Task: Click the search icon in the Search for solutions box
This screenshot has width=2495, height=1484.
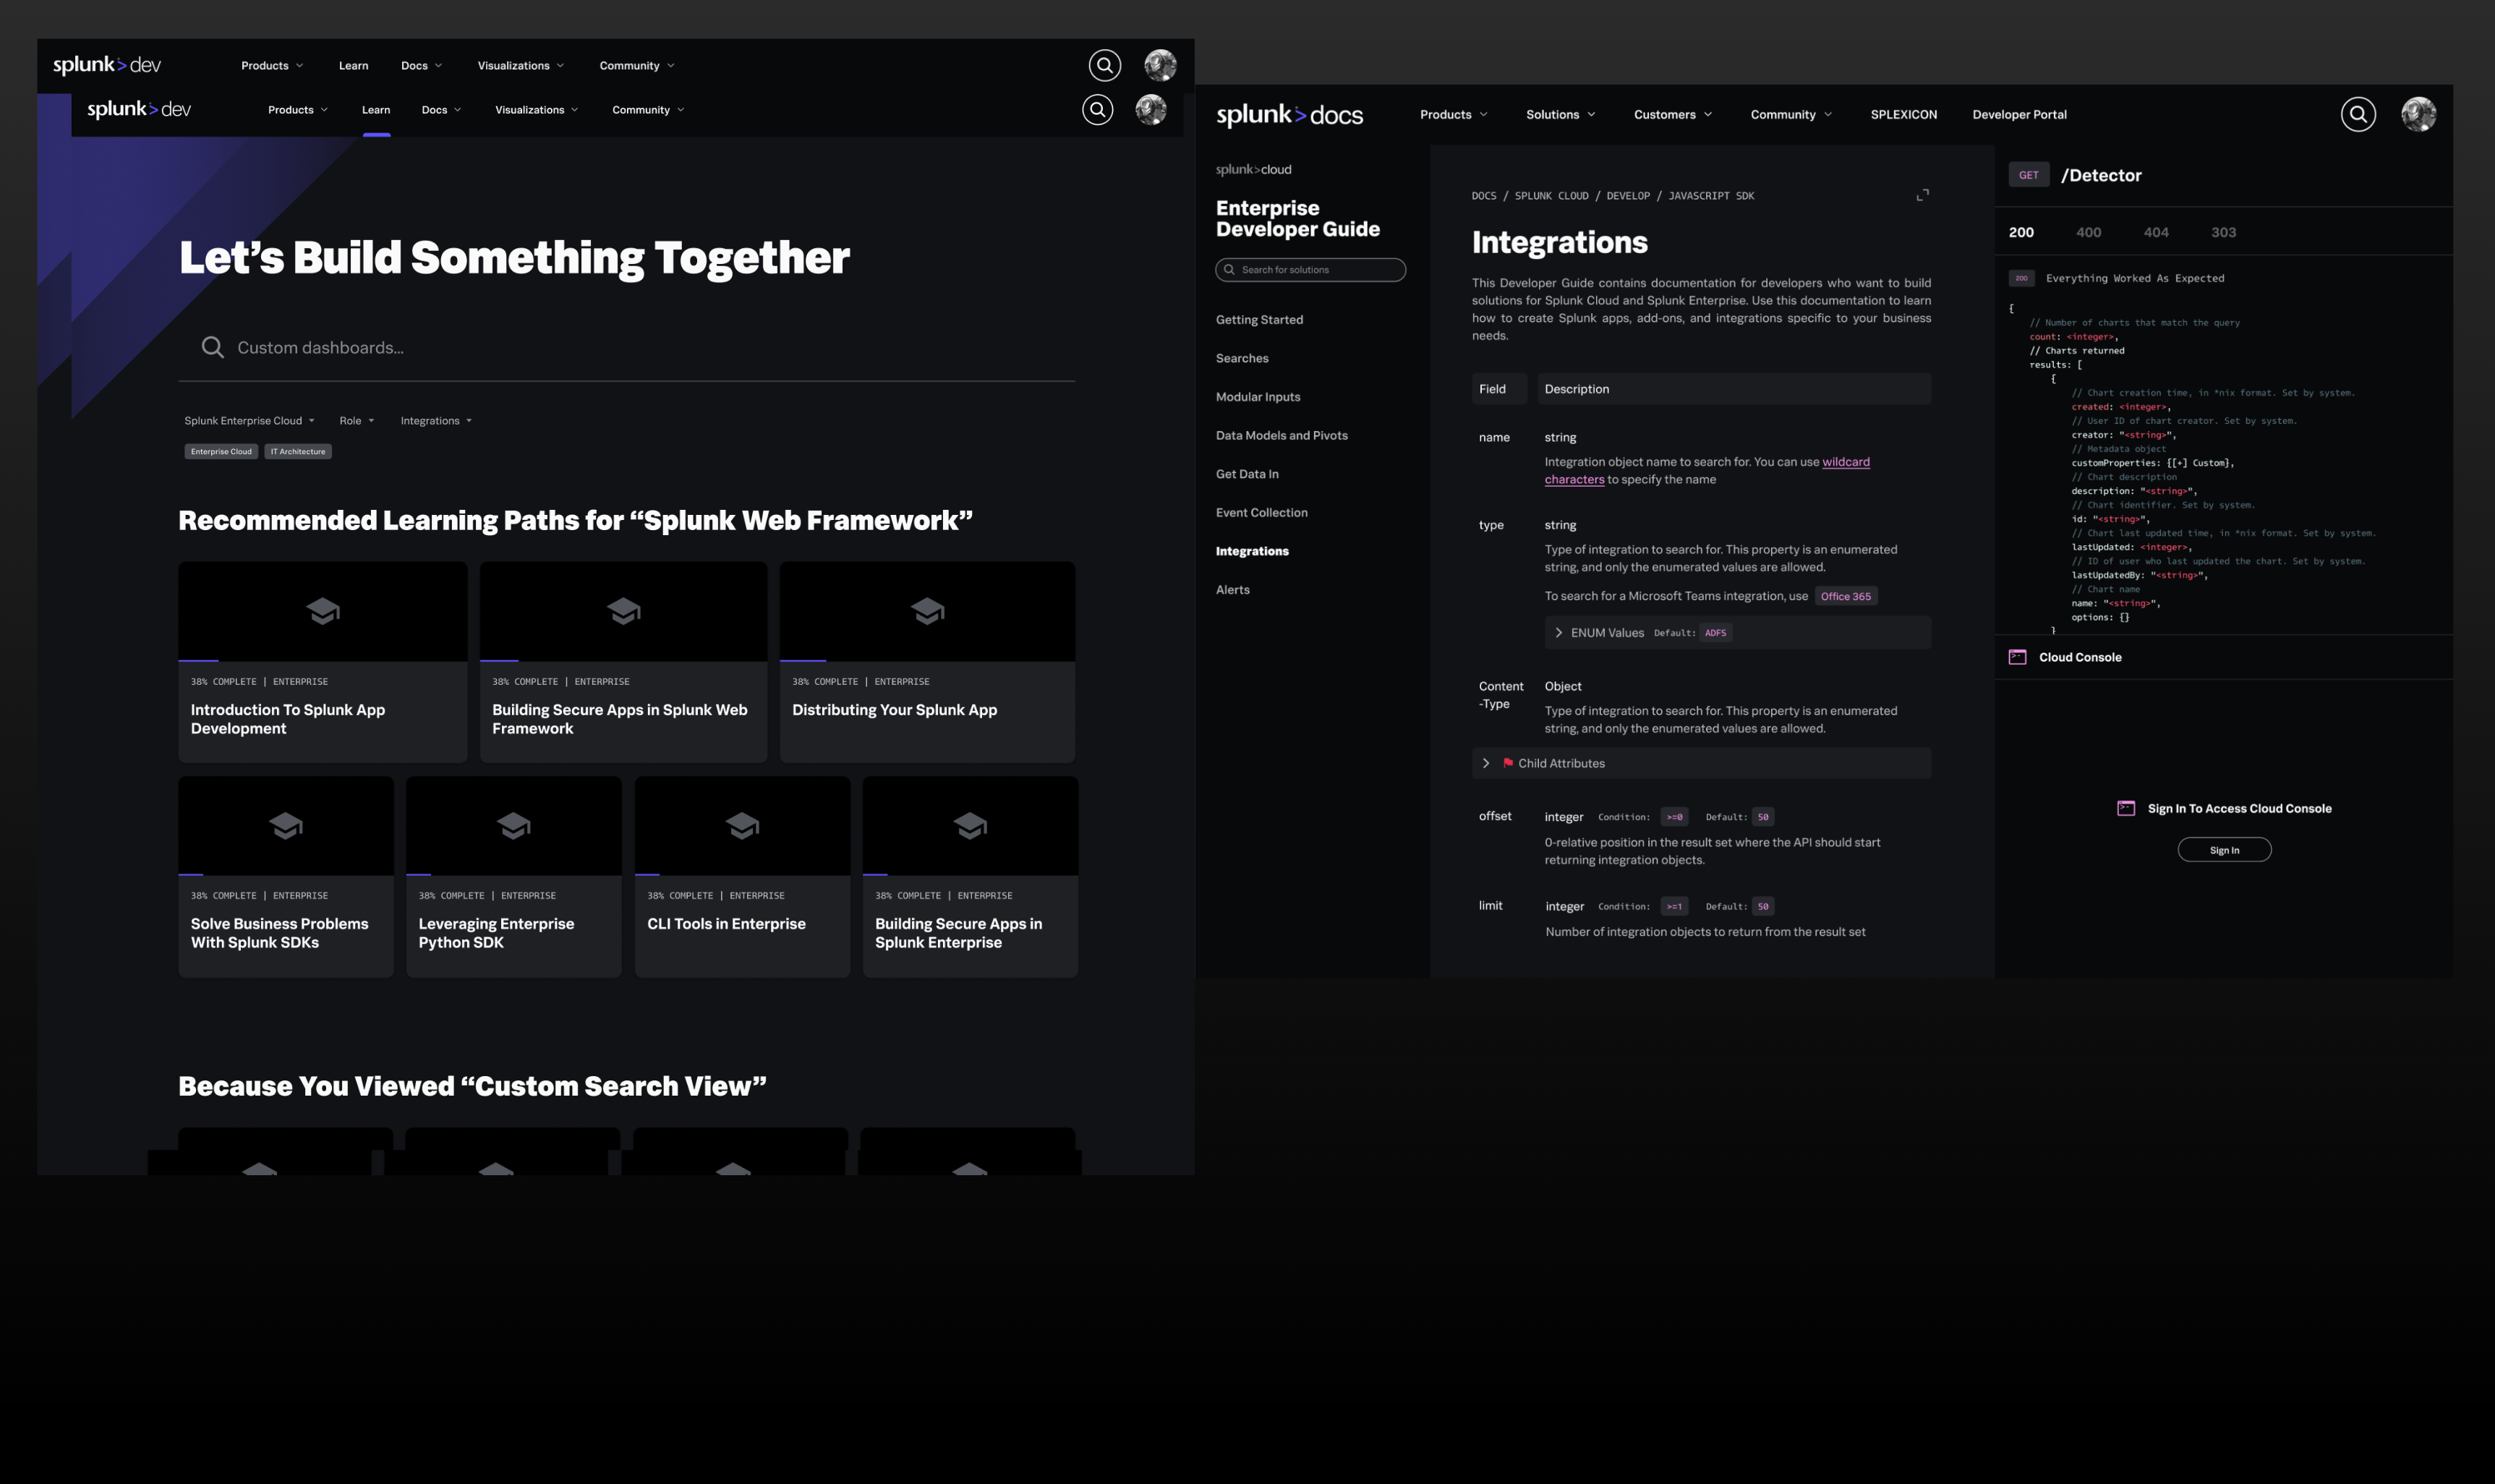Action: pyautogui.click(x=1229, y=269)
